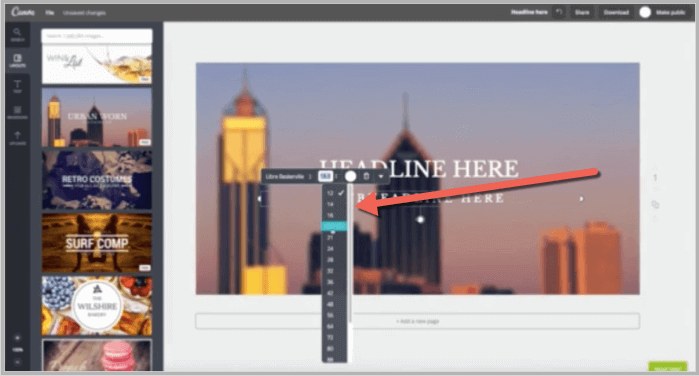This screenshot has width=699, height=376.
Task: Select the highlighted teal font size option
Action: (334, 226)
